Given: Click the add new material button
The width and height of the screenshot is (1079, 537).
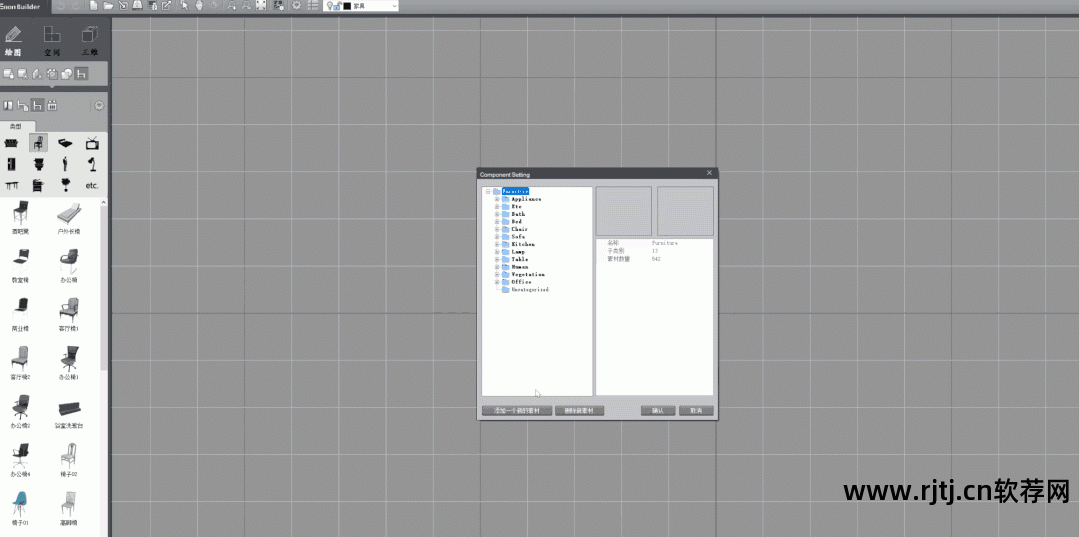Looking at the screenshot, I should [517, 411].
